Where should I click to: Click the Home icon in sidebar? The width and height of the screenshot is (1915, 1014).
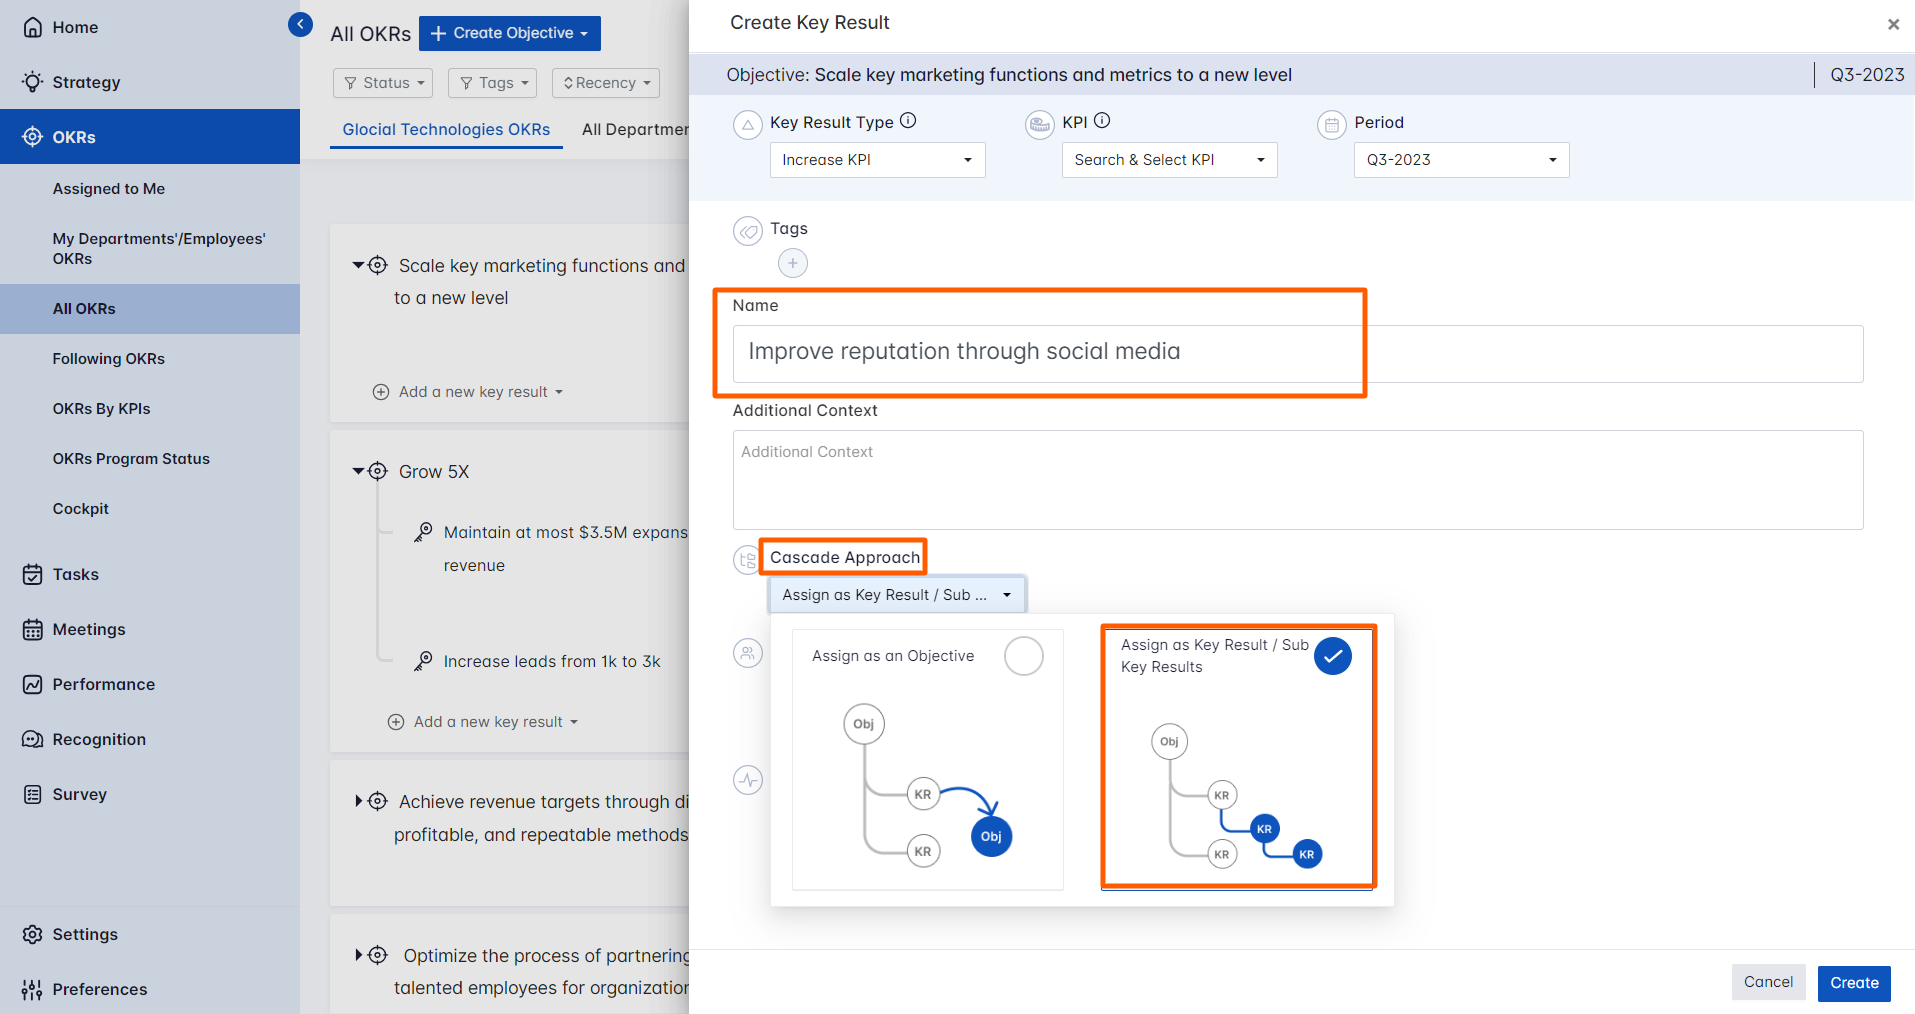(33, 27)
